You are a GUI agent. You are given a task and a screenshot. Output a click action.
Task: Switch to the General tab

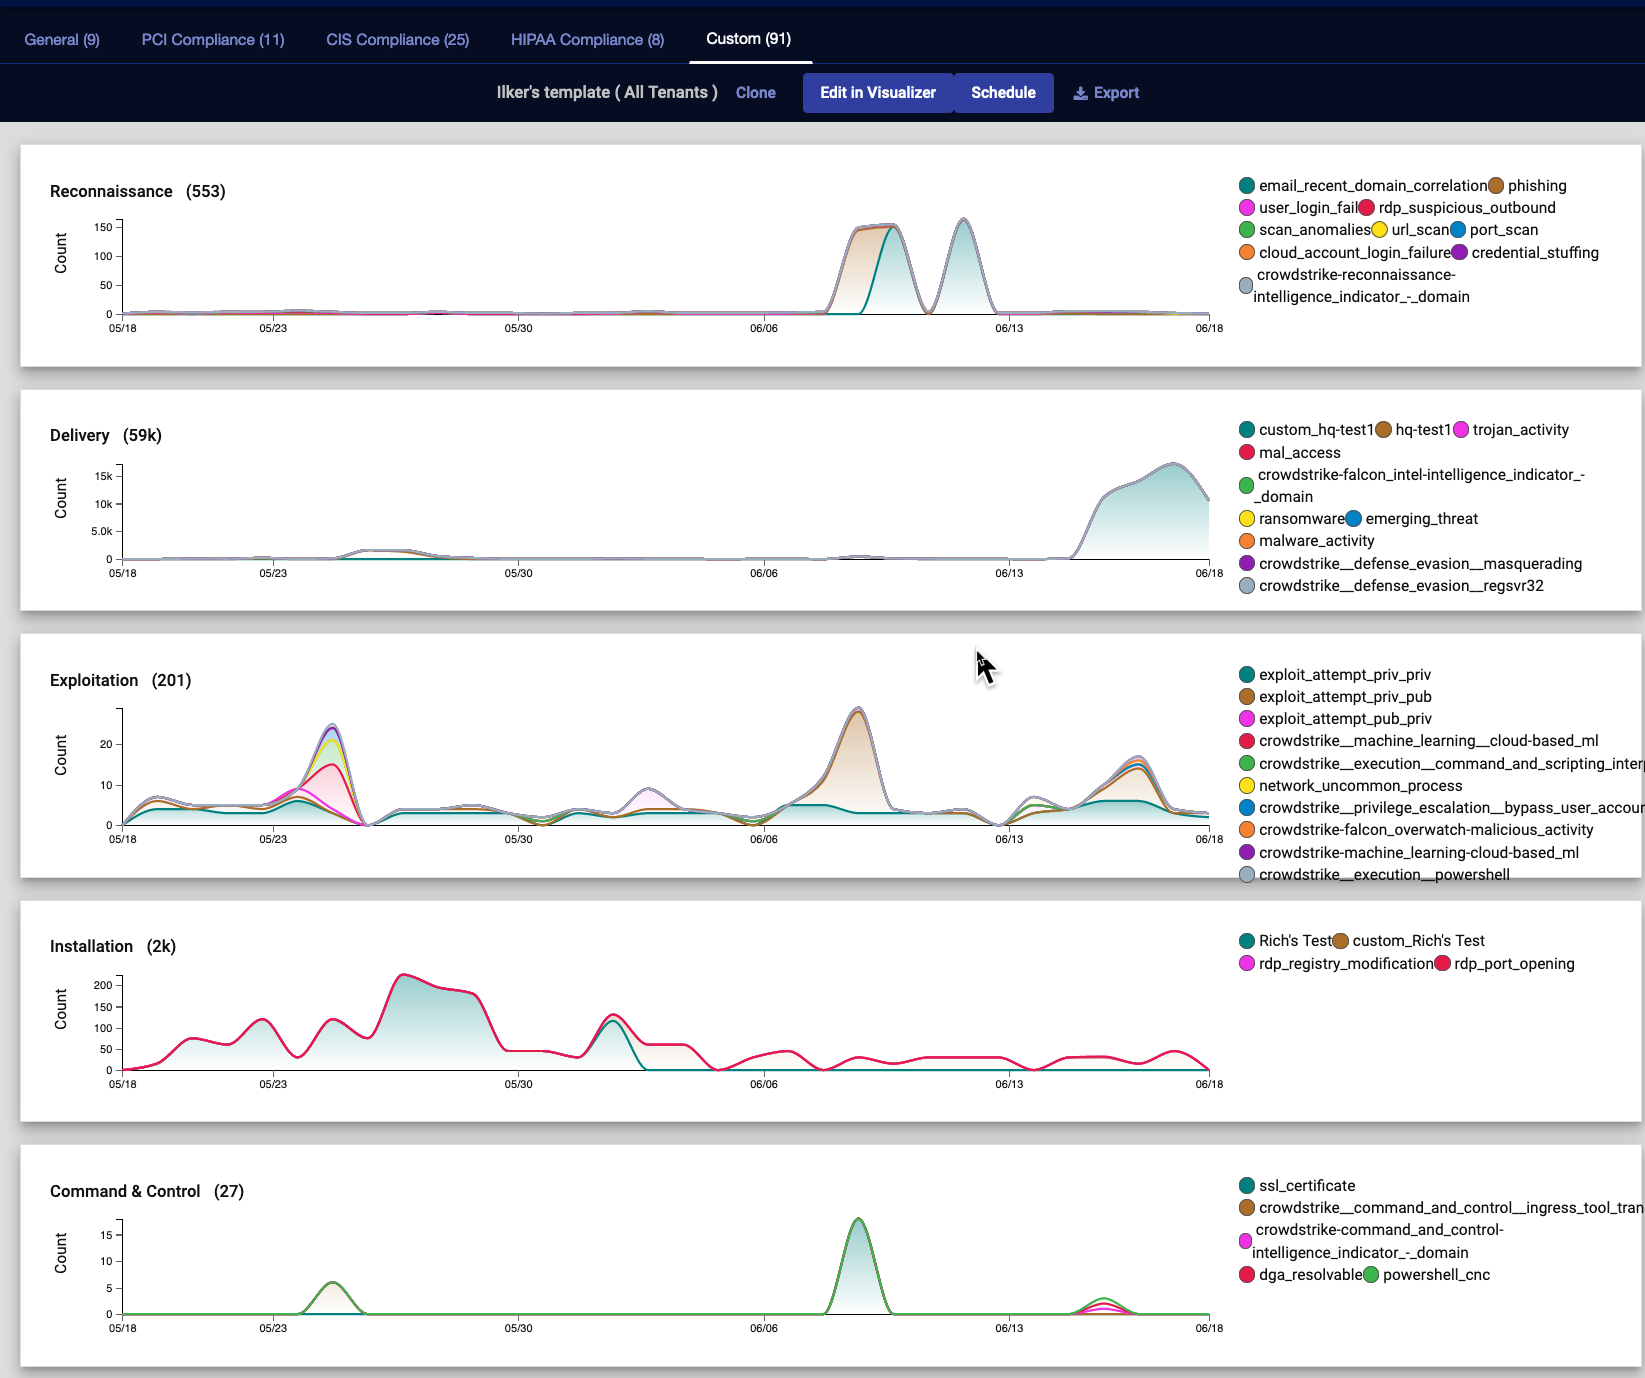click(x=62, y=39)
